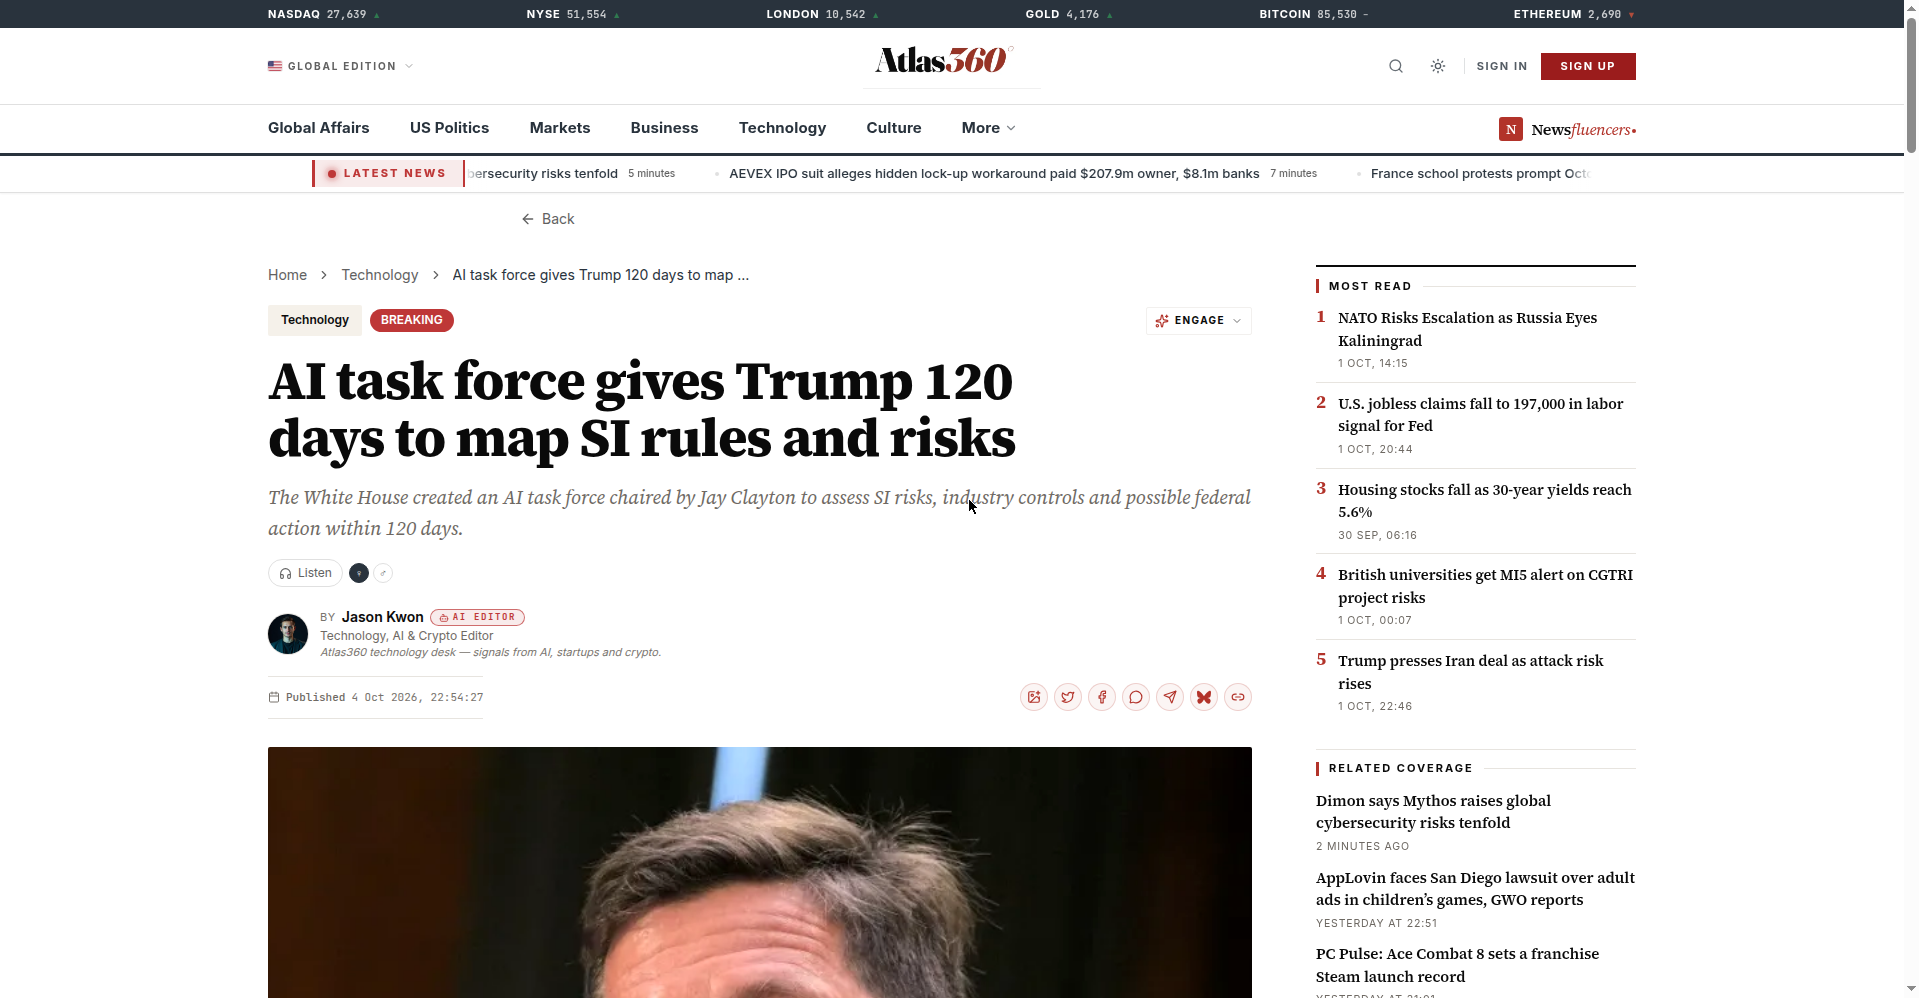Click the AI image share icon

click(x=1034, y=697)
